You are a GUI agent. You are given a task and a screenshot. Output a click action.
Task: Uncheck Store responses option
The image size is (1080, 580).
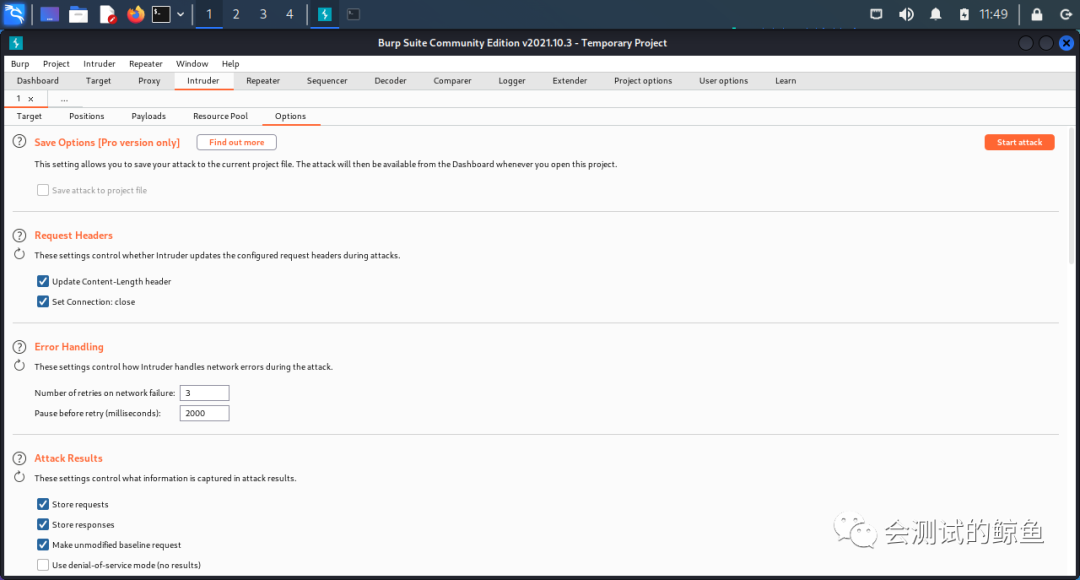(43, 524)
